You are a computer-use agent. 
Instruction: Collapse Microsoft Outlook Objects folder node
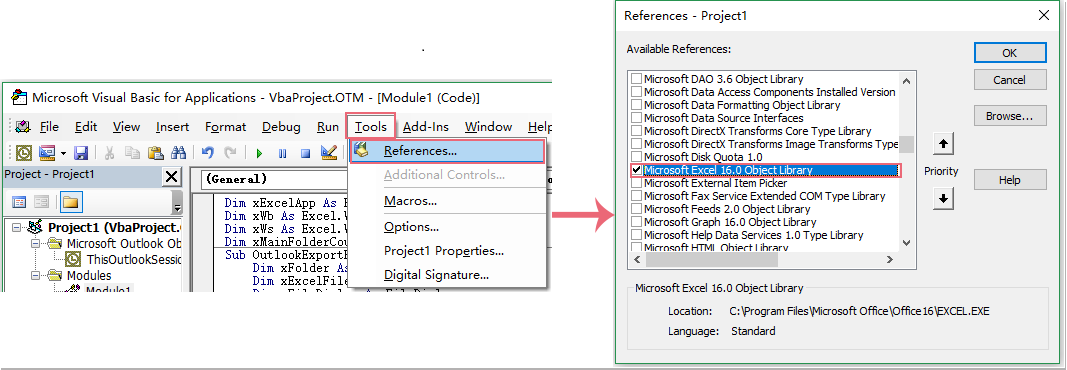(x=34, y=243)
